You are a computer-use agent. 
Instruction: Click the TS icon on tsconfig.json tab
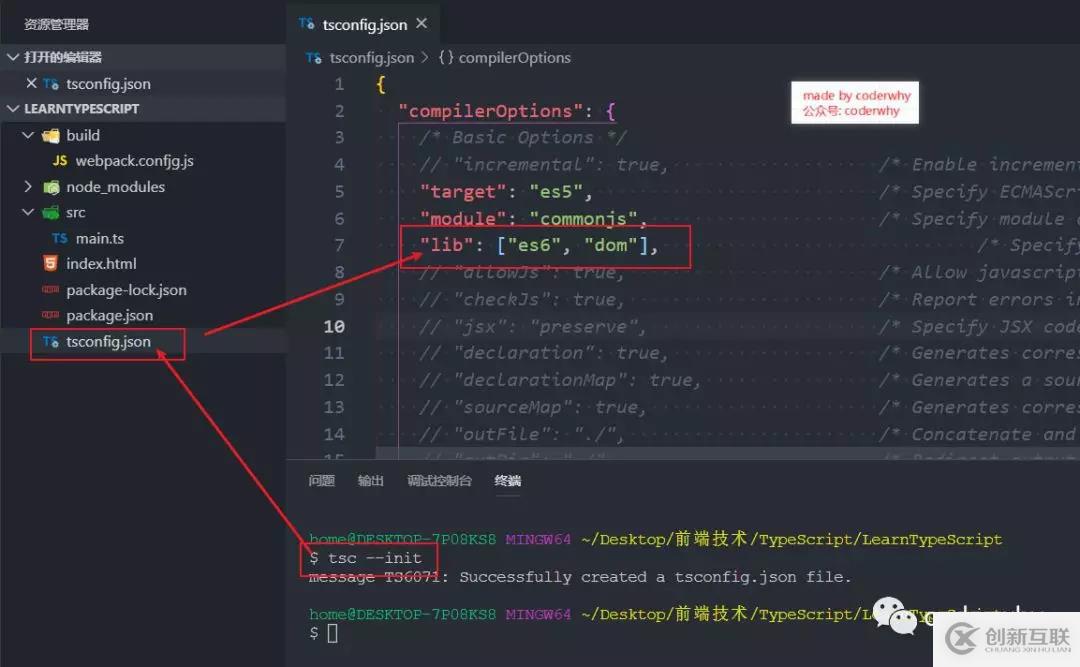307,24
